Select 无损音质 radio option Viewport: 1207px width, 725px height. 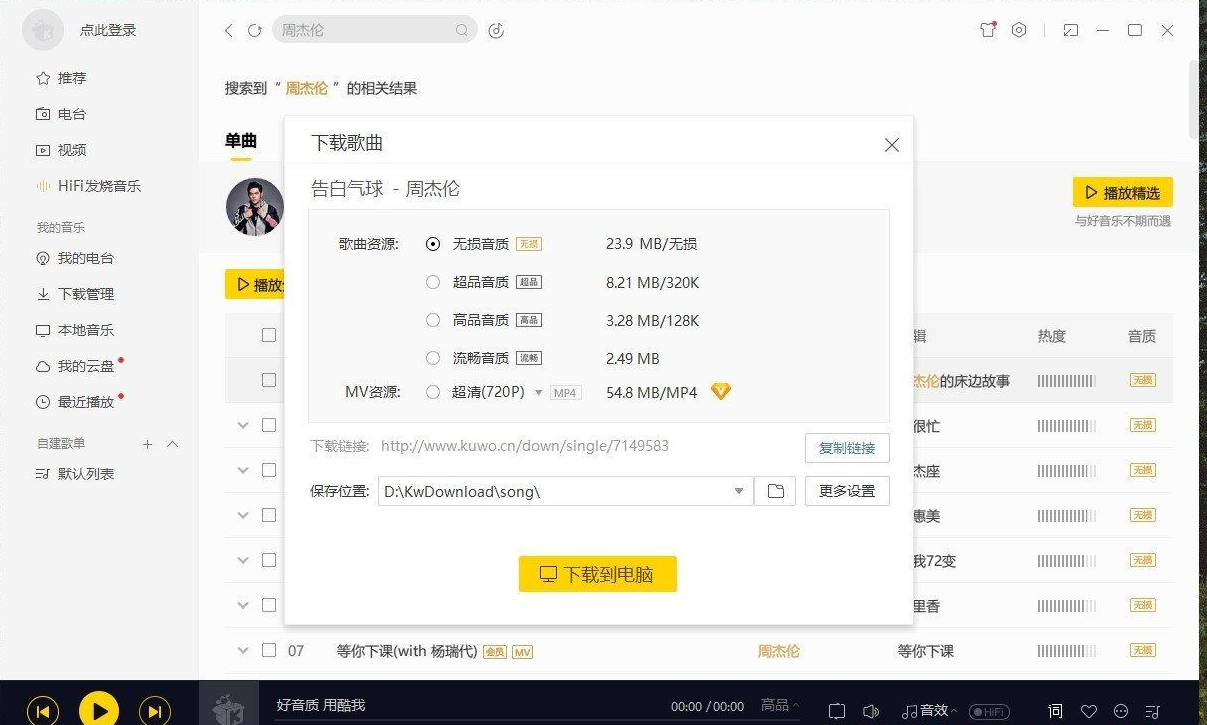click(x=433, y=244)
